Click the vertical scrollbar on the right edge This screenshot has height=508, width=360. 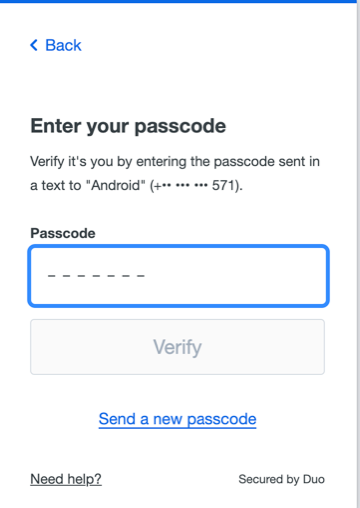(x=358, y=254)
